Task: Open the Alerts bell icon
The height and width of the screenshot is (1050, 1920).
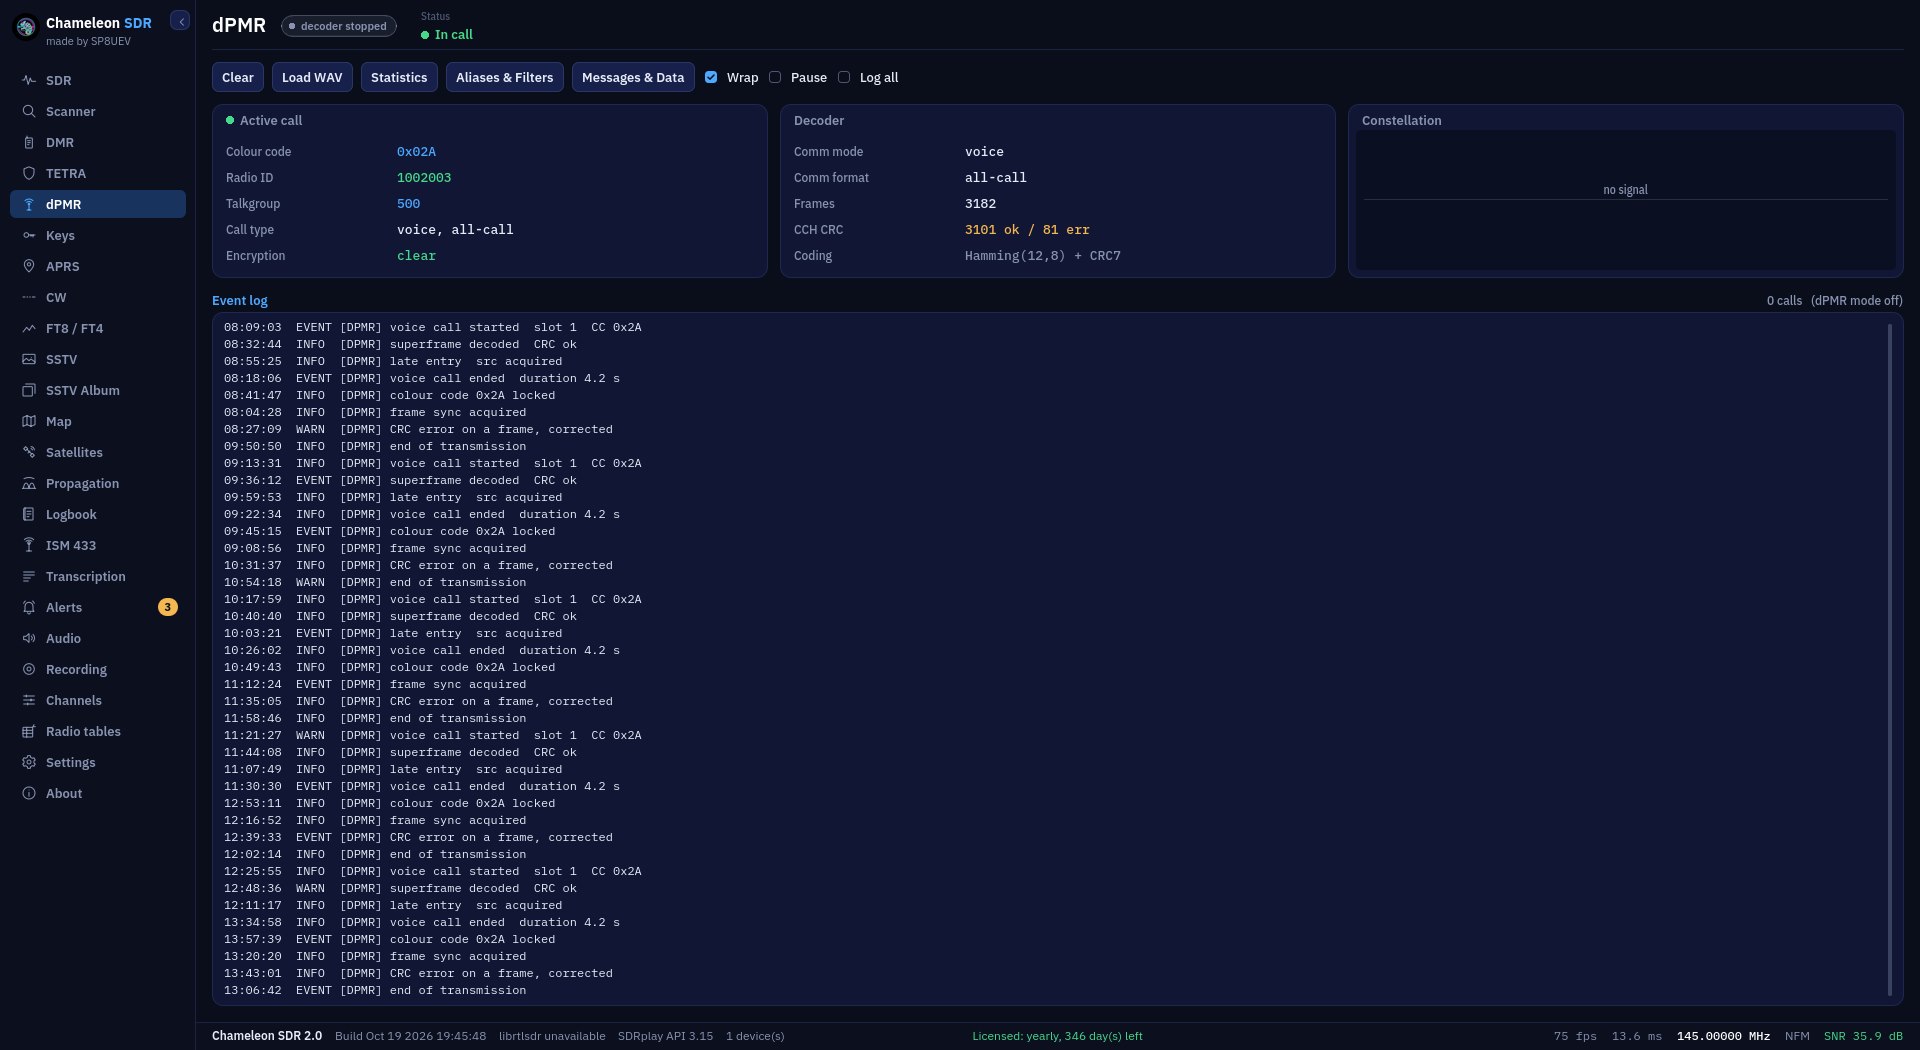Action: [29, 607]
